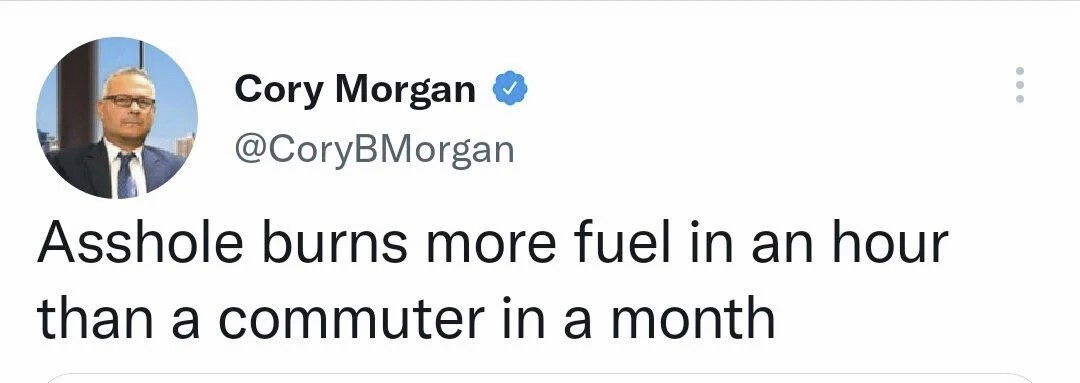The image size is (1080, 383).
Task: Click the first name Cory in the display name
Action: (x=278, y=90)
